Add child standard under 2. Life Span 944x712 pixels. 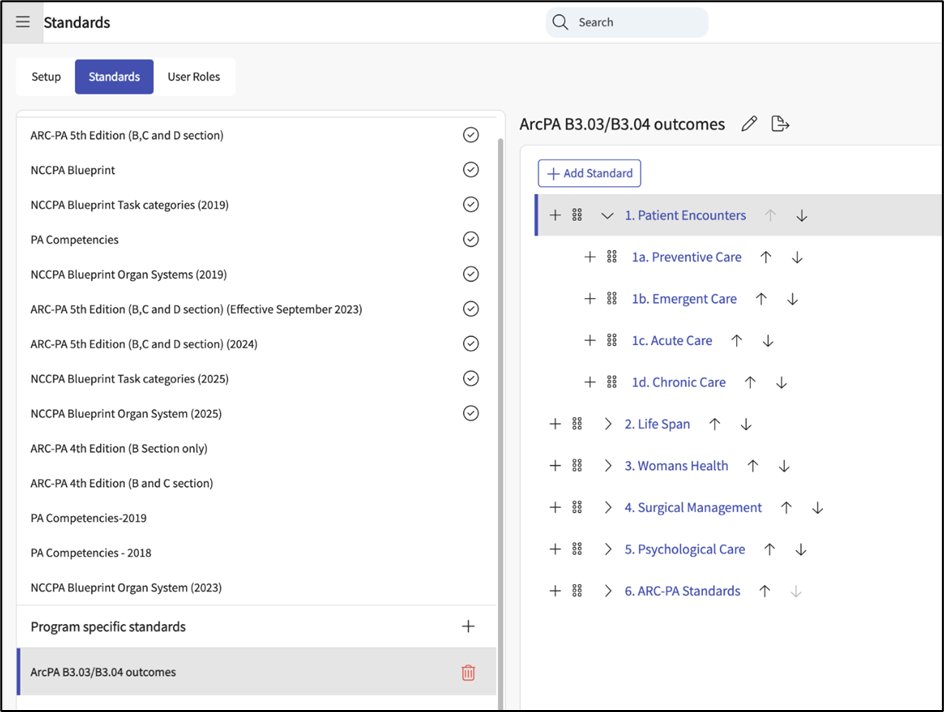tap(555, 424)
